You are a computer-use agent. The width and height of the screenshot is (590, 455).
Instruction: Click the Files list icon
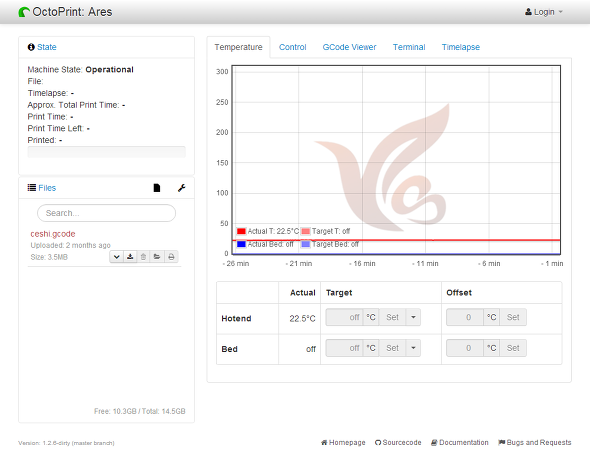(x=32, y=187)
